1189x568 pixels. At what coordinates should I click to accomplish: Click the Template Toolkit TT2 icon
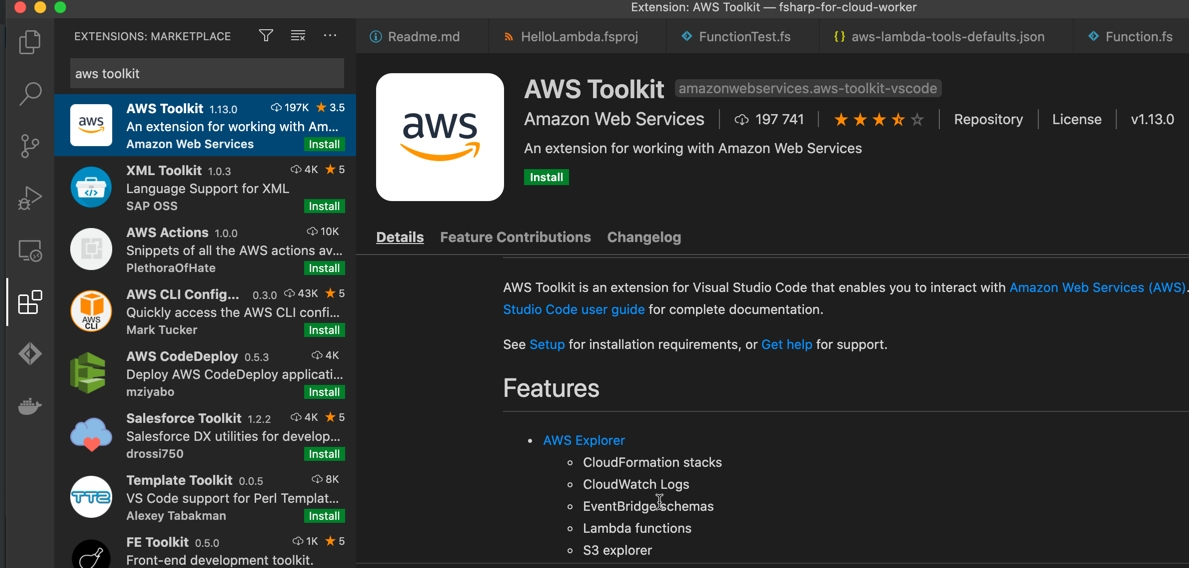point(91,497)
